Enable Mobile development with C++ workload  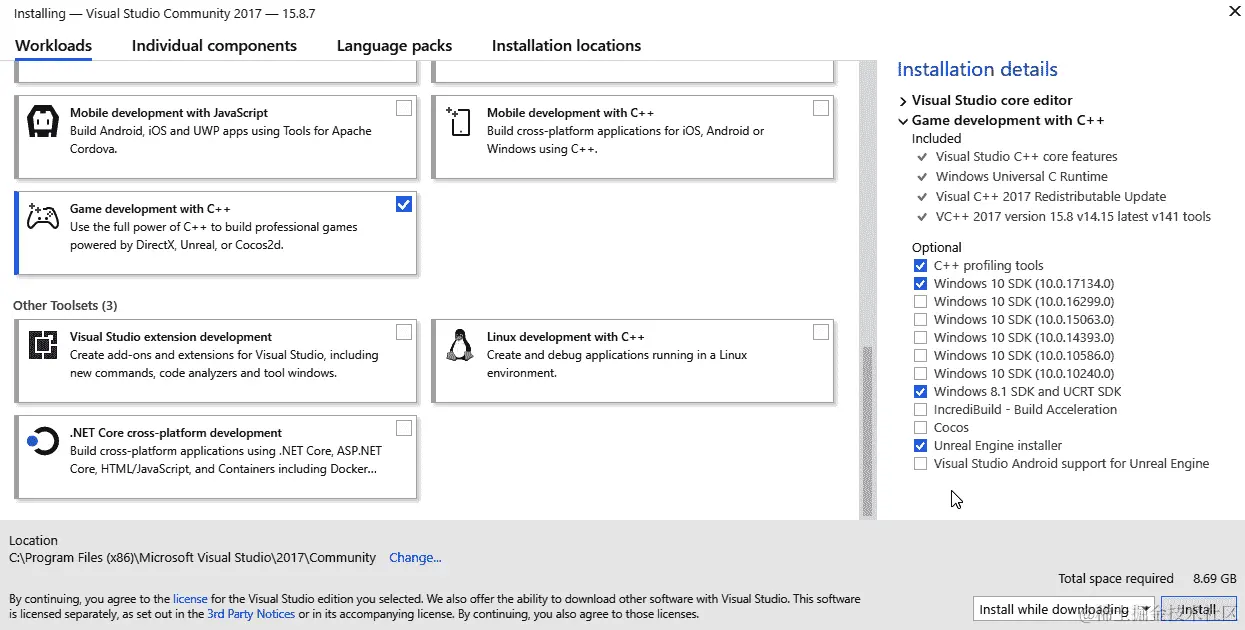click(x=821, y=108)
